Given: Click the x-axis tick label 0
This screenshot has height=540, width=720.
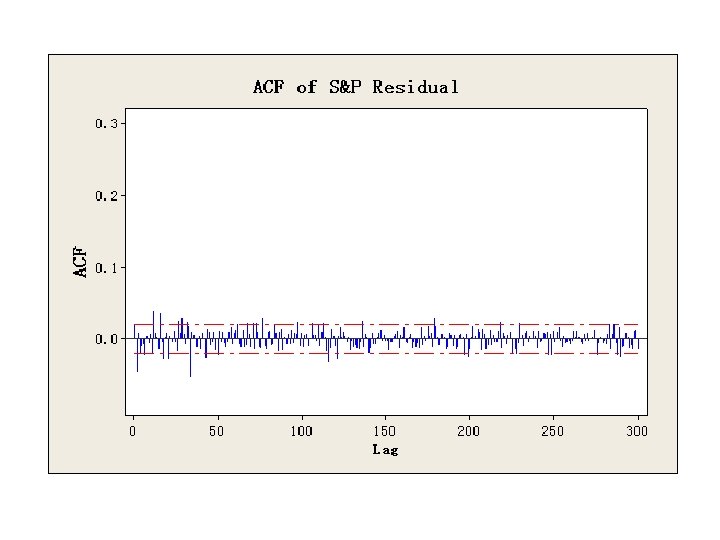Looking at the screenshot, I should coord(133,431).
